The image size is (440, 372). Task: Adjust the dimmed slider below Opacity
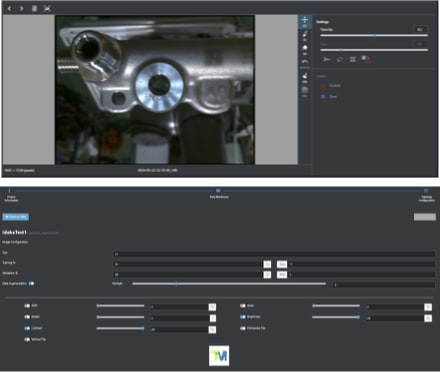coord(374,50)
